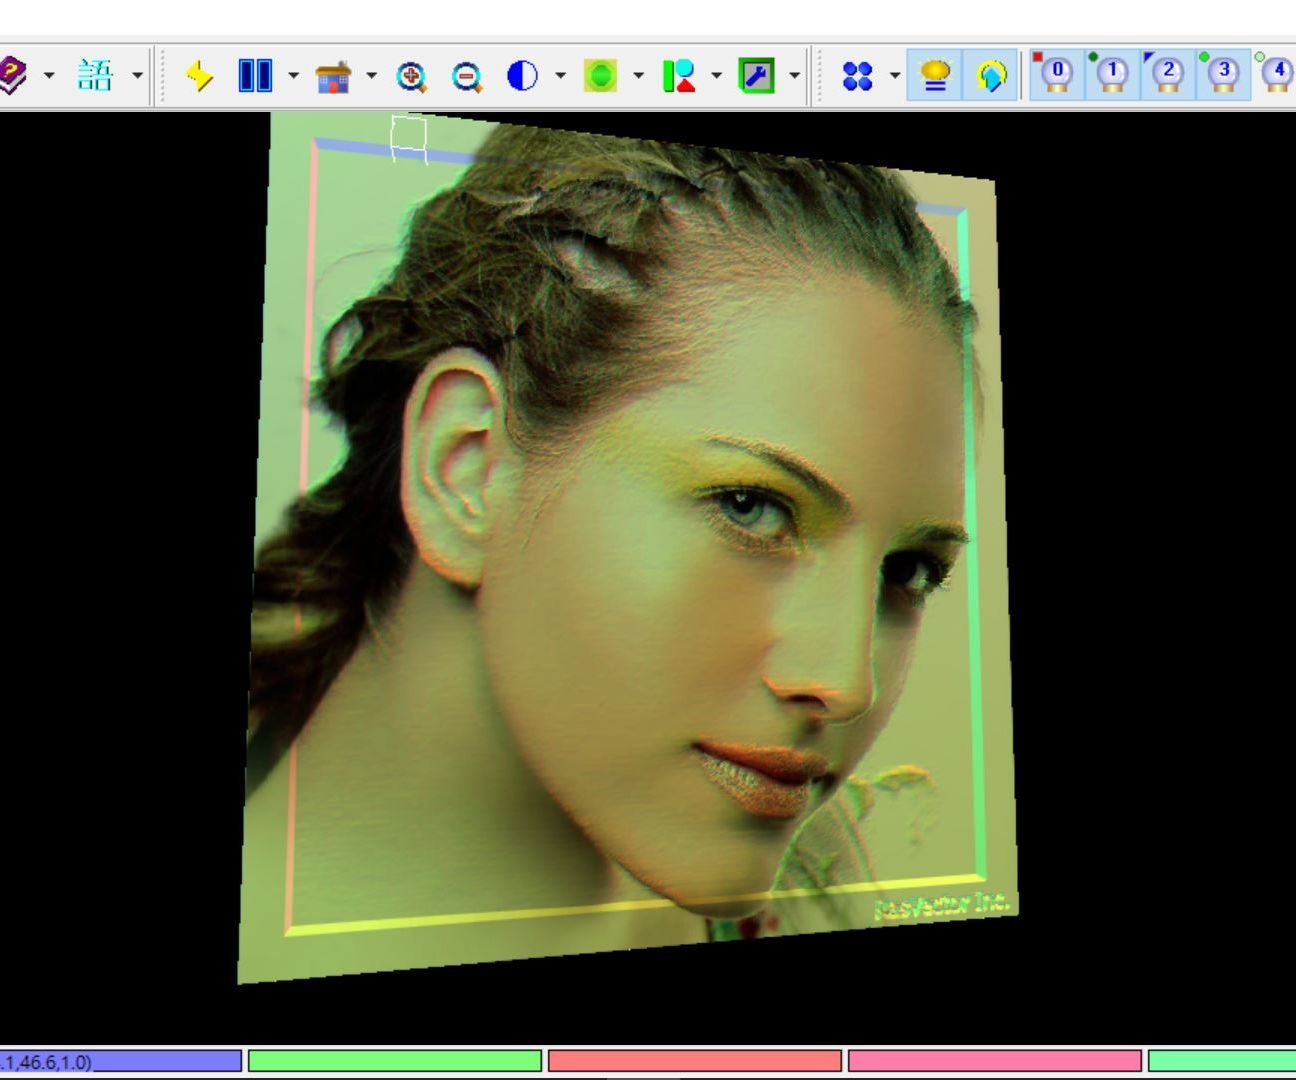Click the blue four-dots cluster icon
Screen dimensions: 1296x1080
[x=858, y=75]
